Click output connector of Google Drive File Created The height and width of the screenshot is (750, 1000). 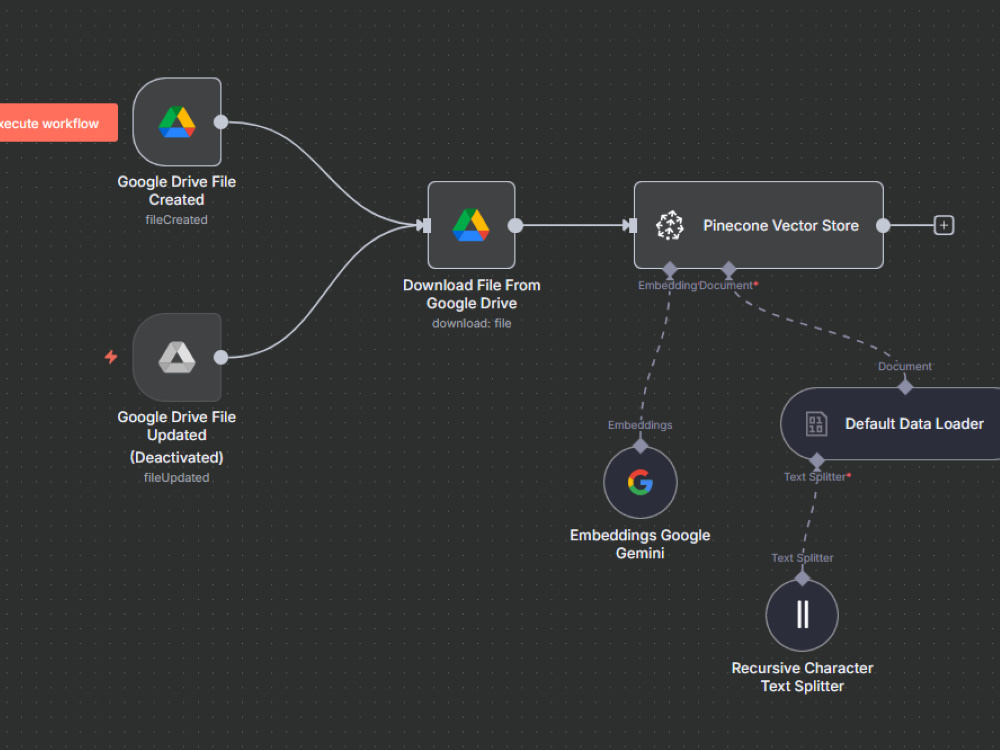point(221,122)
